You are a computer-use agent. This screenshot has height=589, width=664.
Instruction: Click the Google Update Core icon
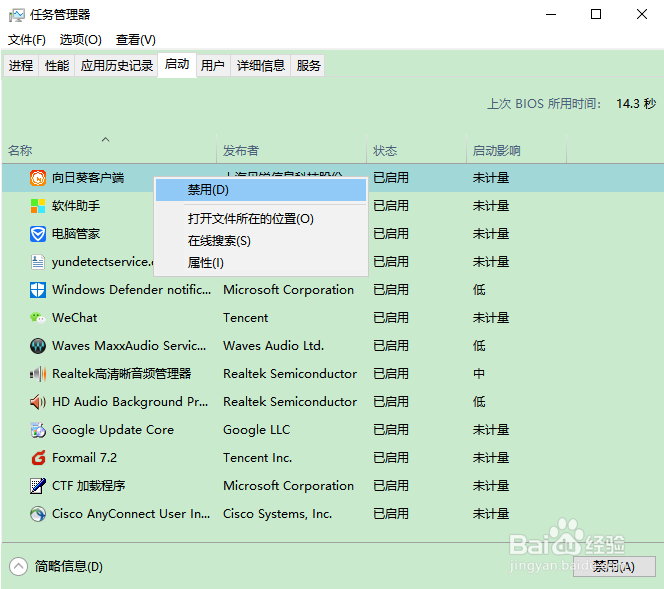click(x=38, y=430)
